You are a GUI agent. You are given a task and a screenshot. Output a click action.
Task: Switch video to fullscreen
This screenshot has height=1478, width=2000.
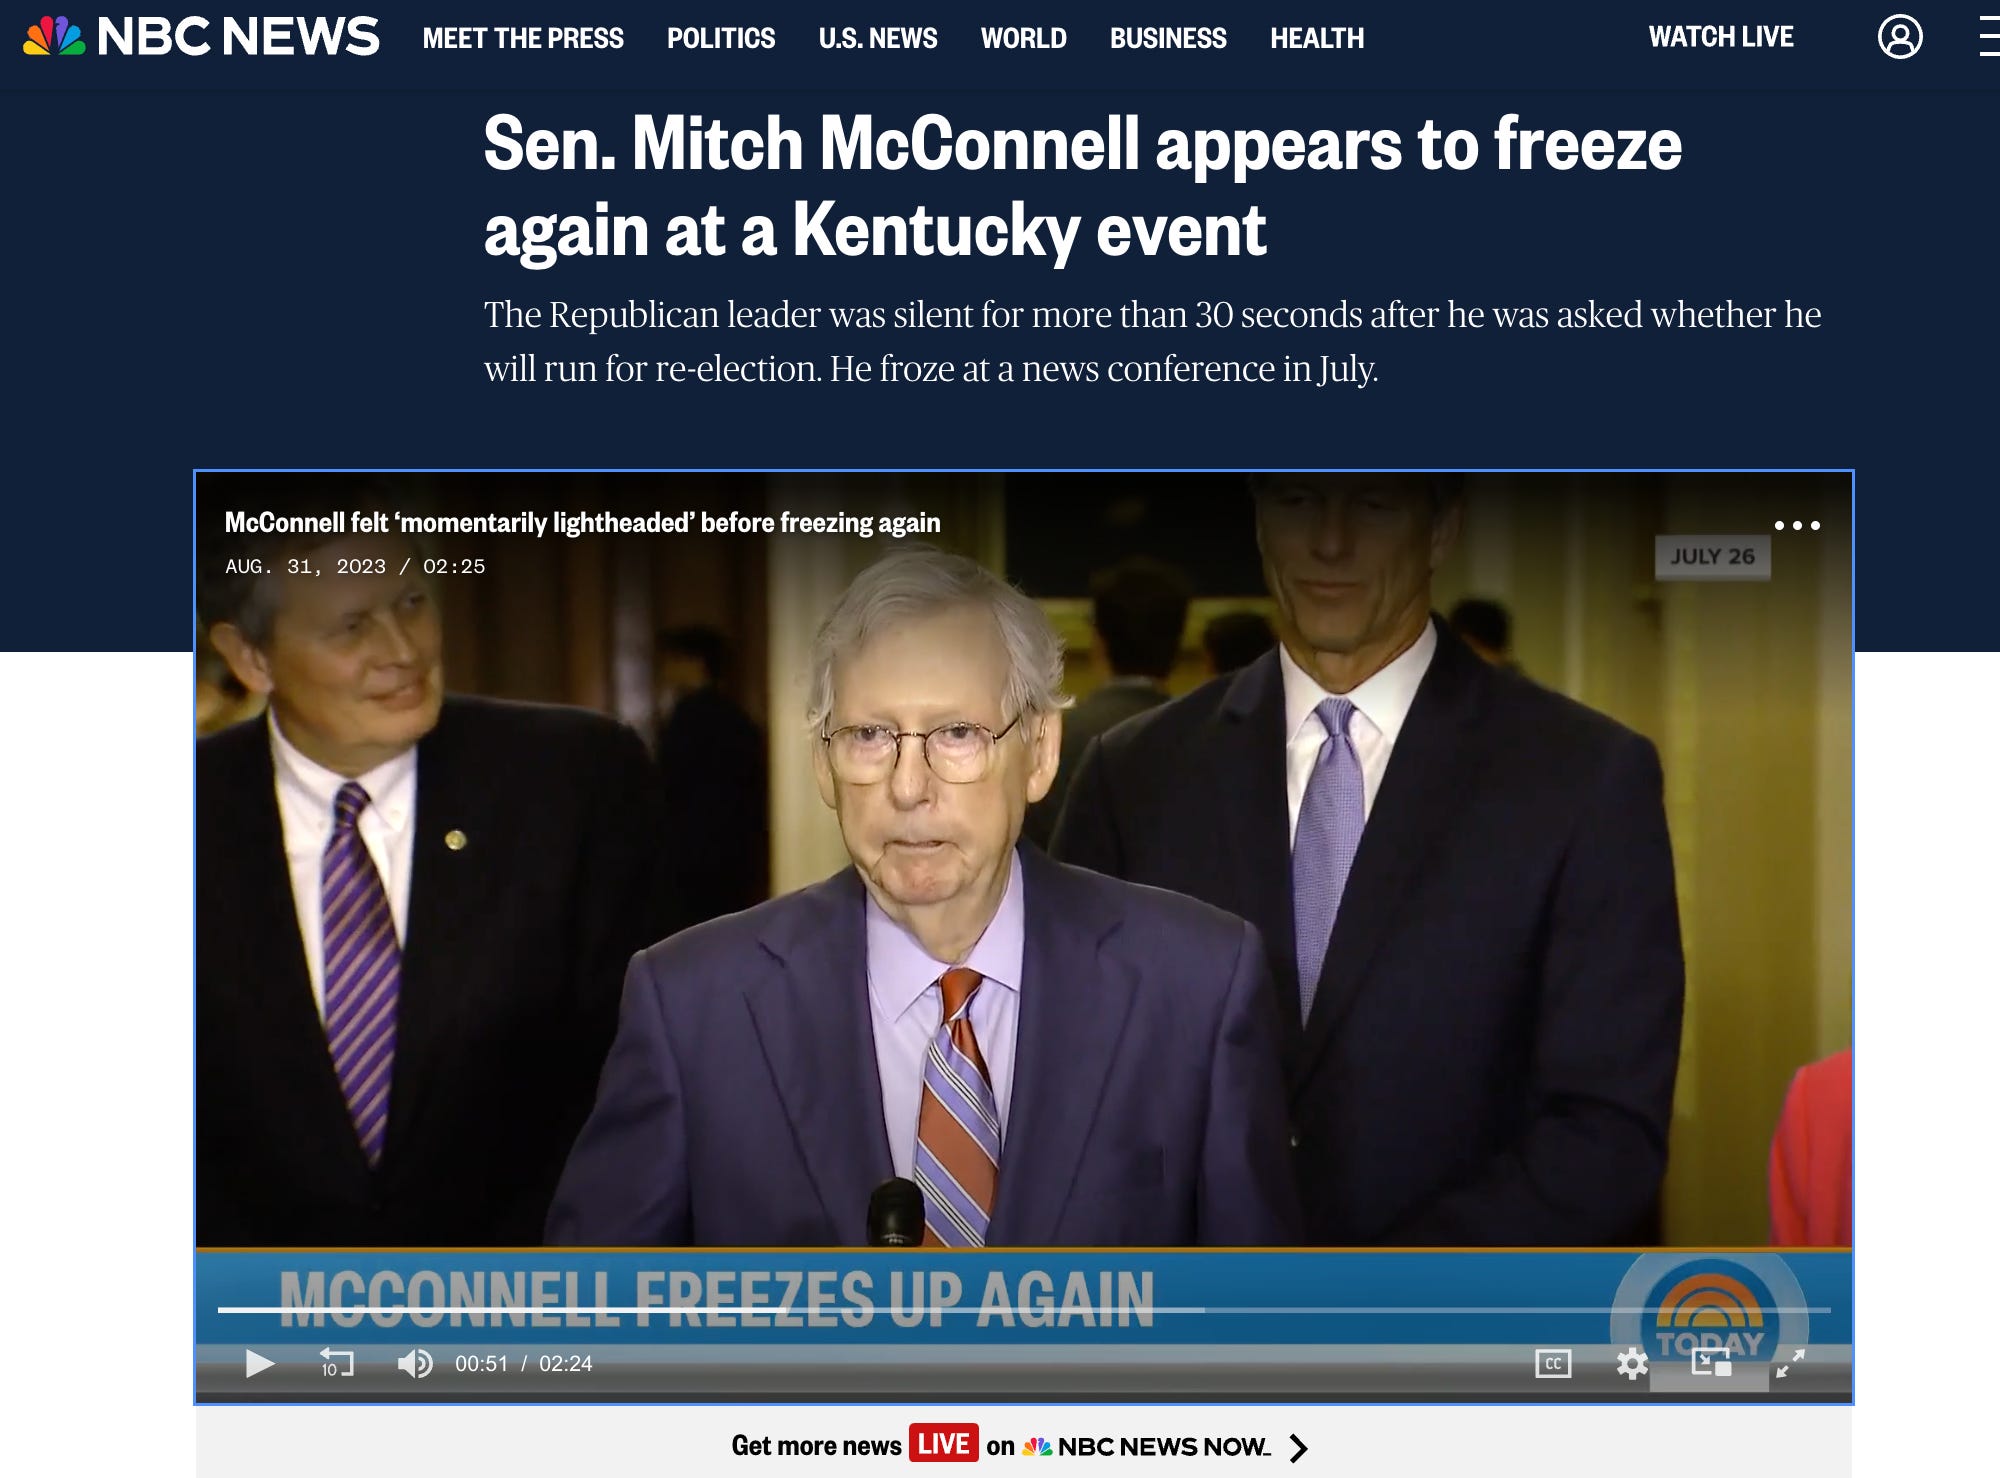point(1790,1363)
